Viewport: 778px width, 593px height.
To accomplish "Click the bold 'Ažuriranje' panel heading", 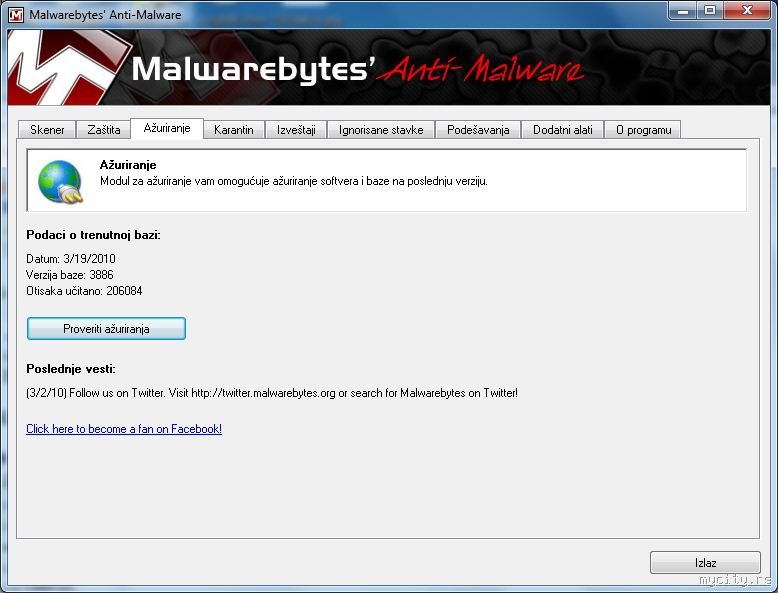I will (128, 165).
